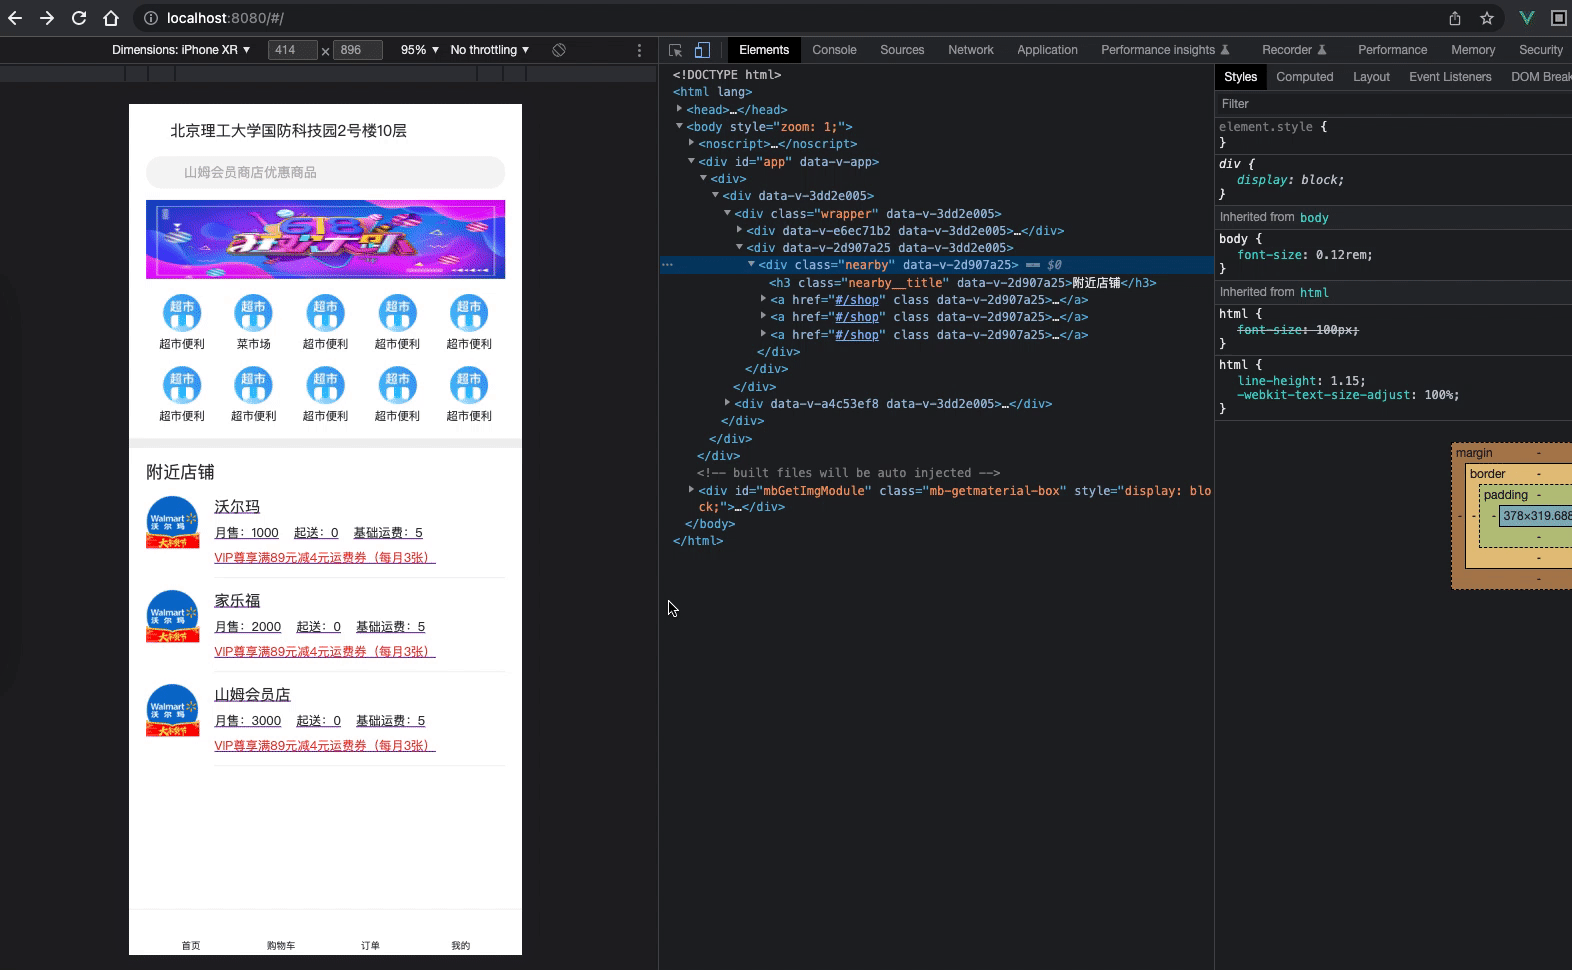Image resolution: width=1572 pixels, height=970 pixels.
Task: Open the device toolbar three-dot menu
Action: [640, 50]
